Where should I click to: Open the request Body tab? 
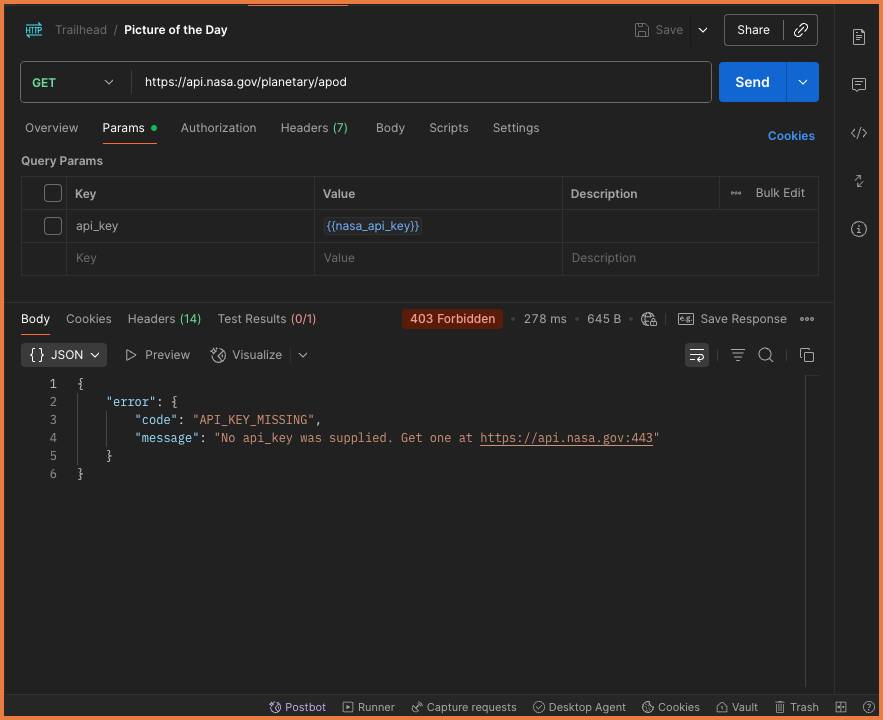[x=390, y=128]
